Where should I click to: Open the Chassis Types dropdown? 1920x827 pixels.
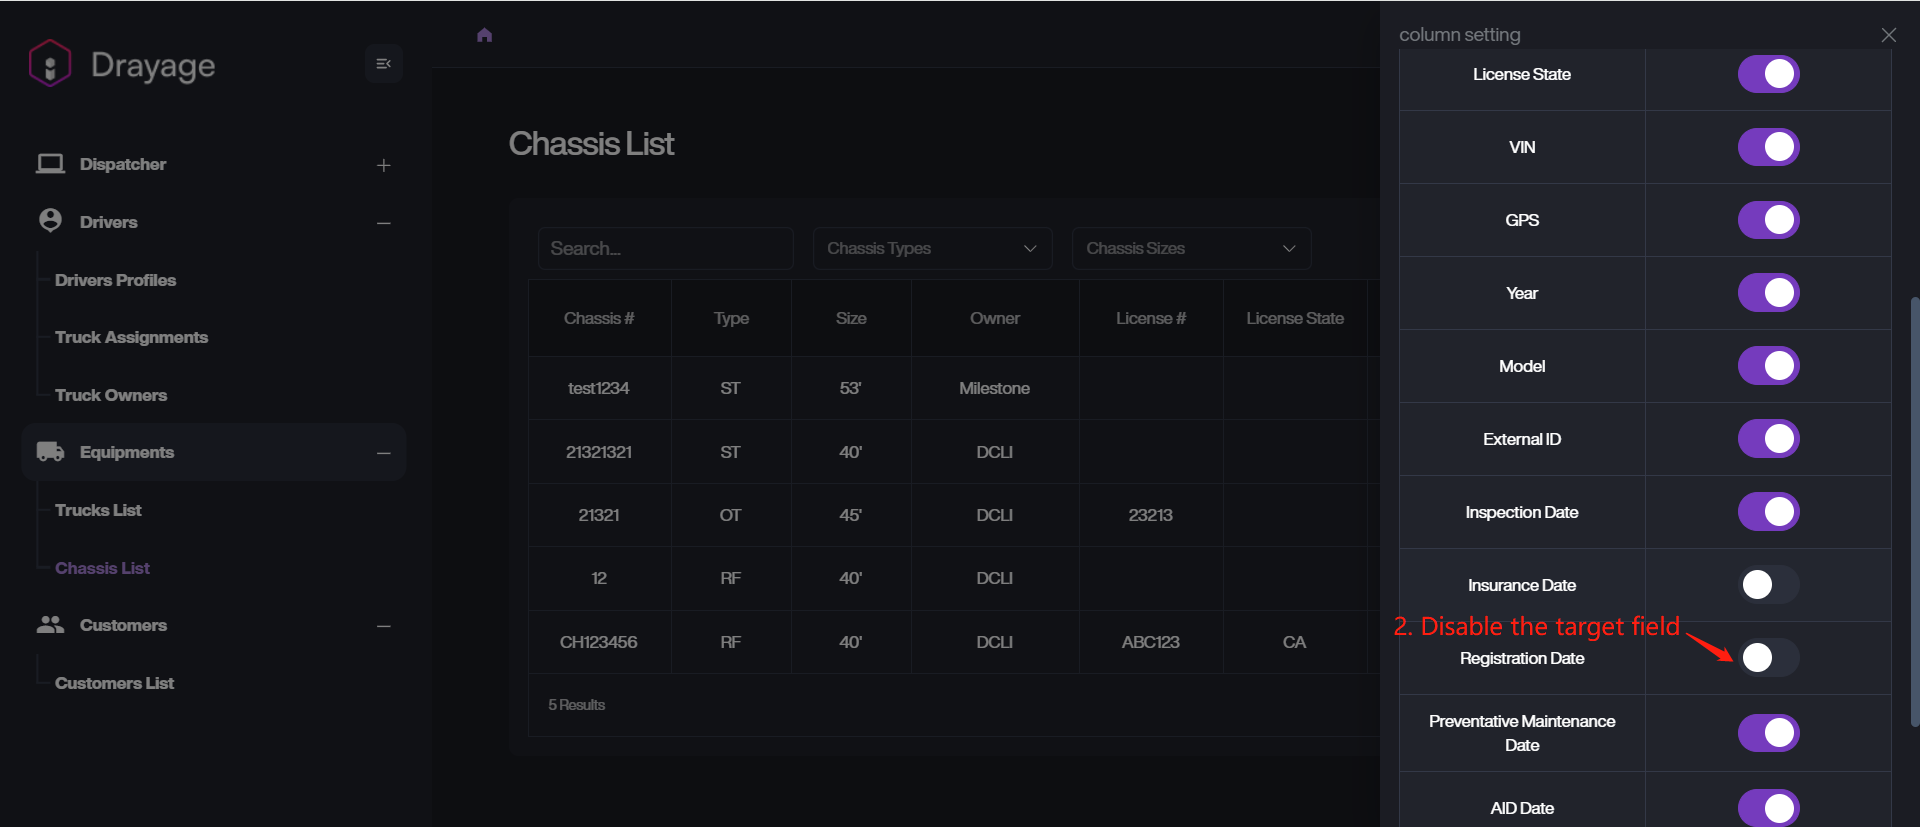pyautogui.click(x=931, y=248)
